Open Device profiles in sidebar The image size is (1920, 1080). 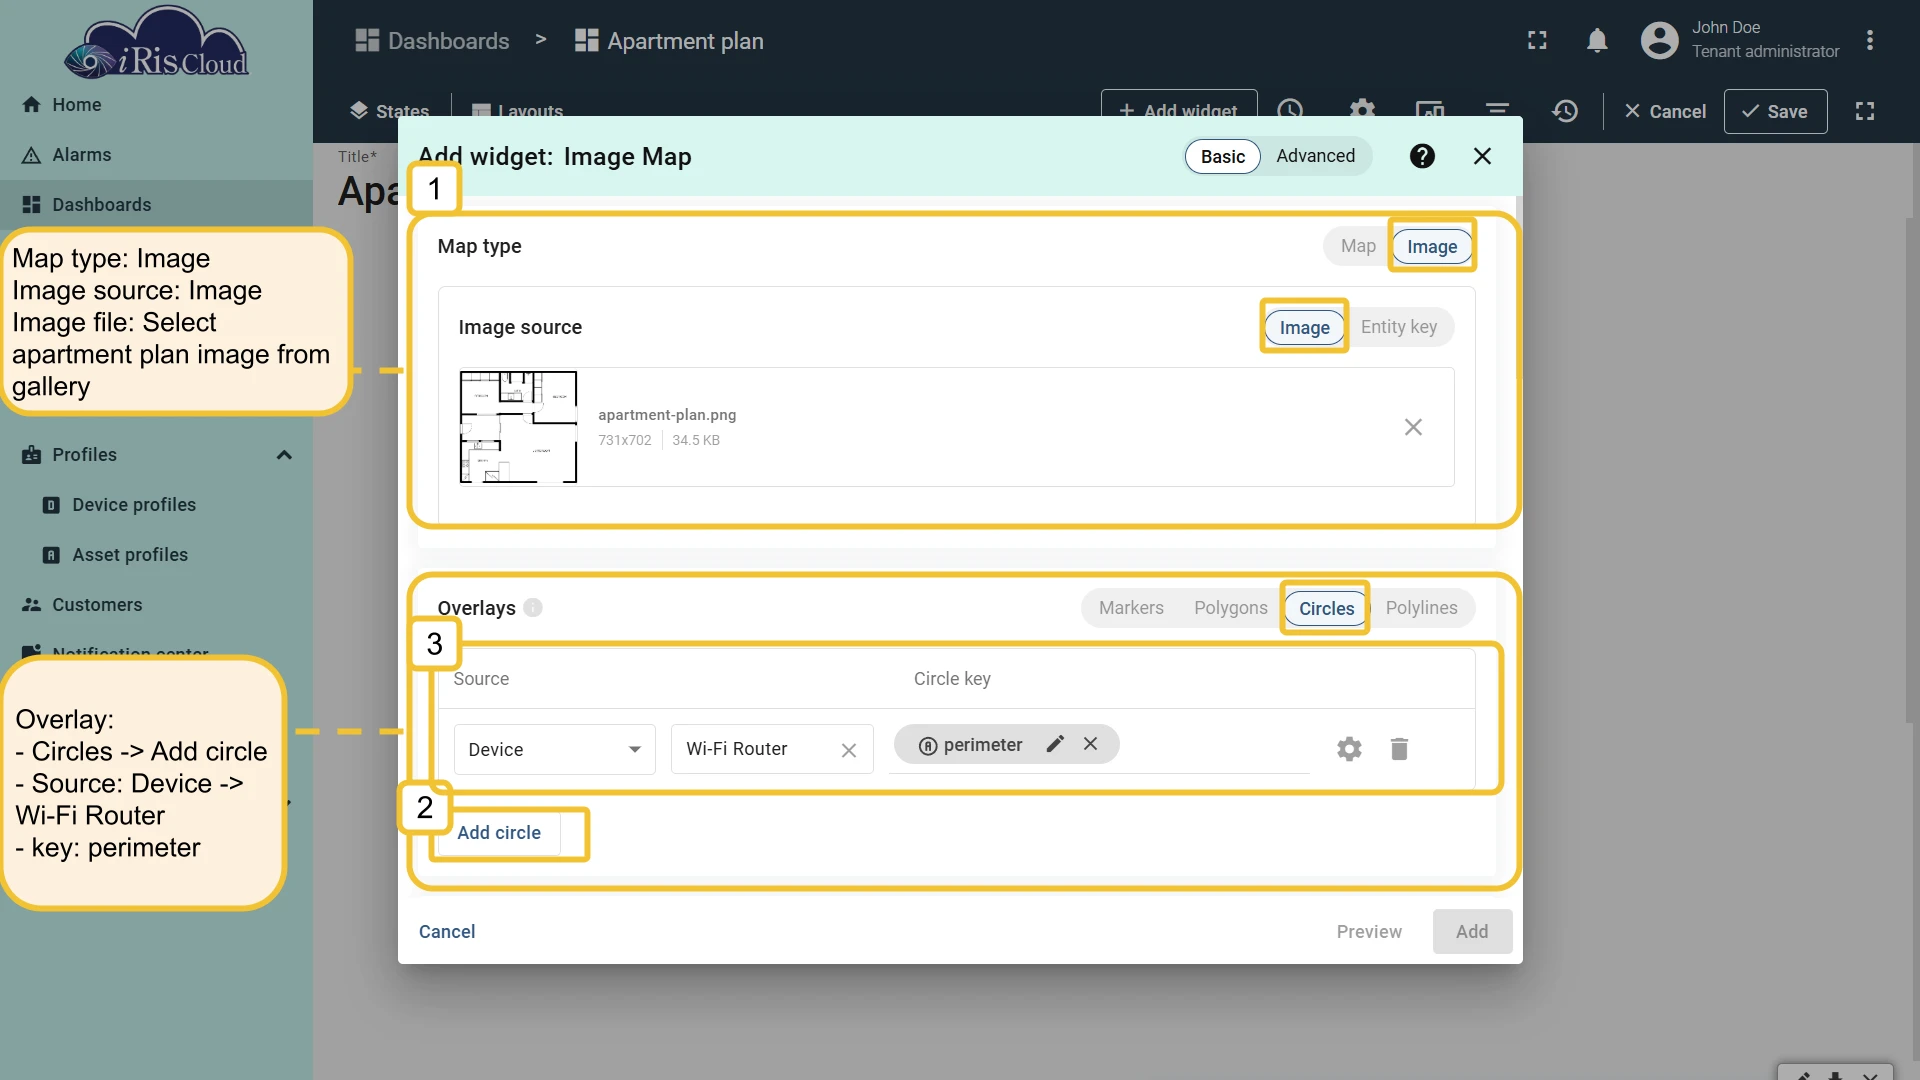134,505
